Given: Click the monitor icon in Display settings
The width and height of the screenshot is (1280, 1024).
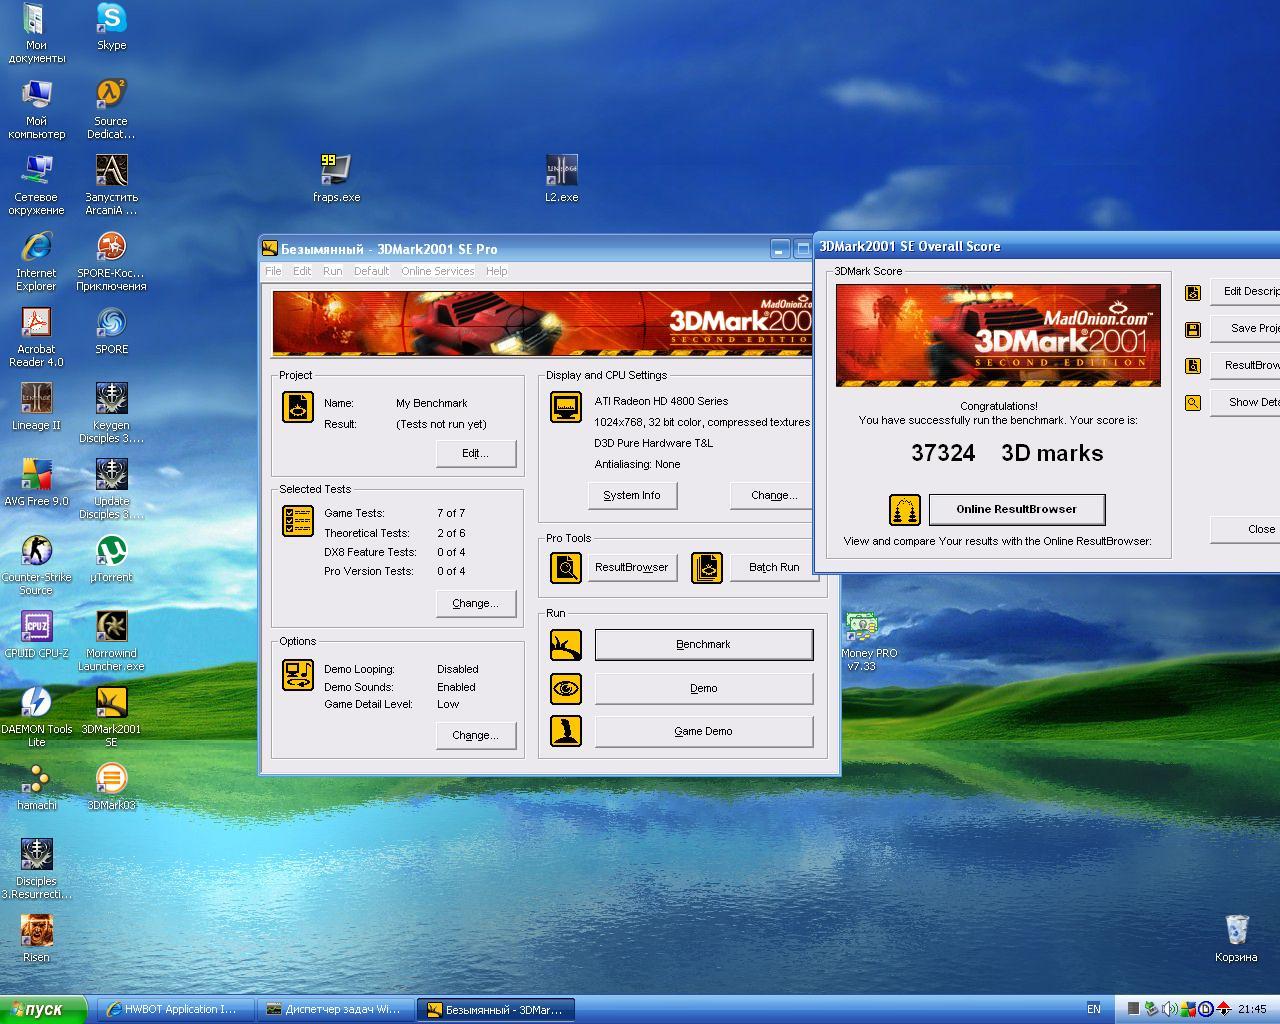Looking at the screenshot, I should click(566, 407).
